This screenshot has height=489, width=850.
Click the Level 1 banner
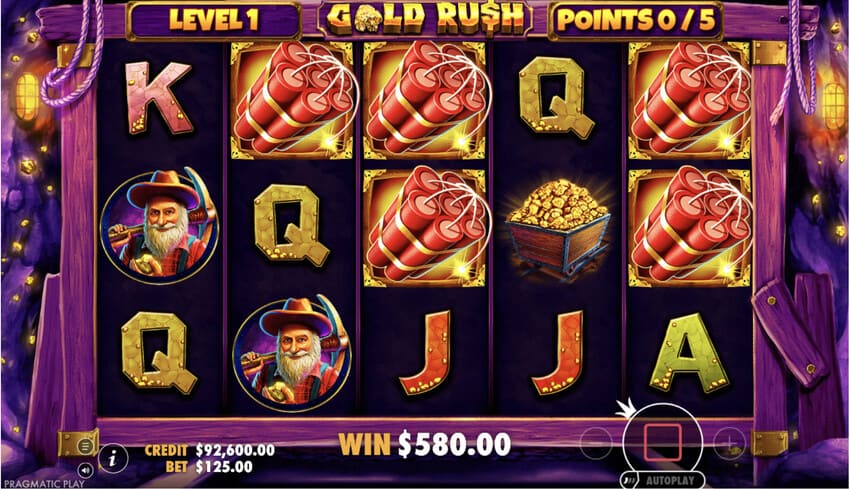[x=214, y=20]
